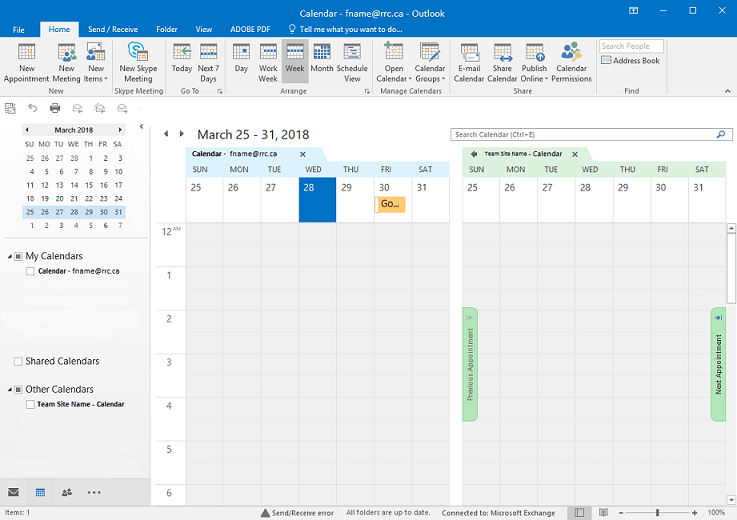
Task: Close the fname@rrc.ca calendar tab
Action: pyautogui.click(x=303, y=154)
